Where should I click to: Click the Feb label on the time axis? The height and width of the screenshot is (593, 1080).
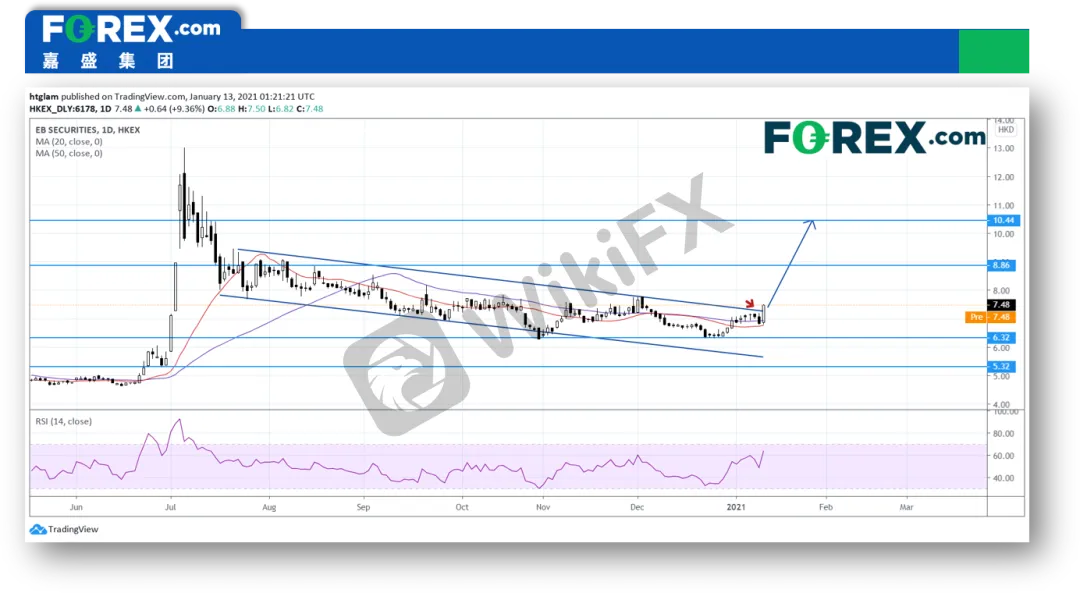(825, 507)
